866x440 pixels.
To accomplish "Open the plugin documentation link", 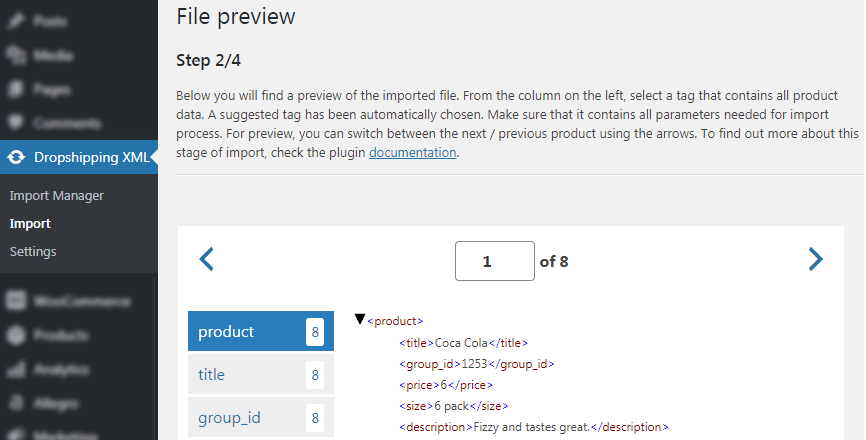I will coord(413,152).
